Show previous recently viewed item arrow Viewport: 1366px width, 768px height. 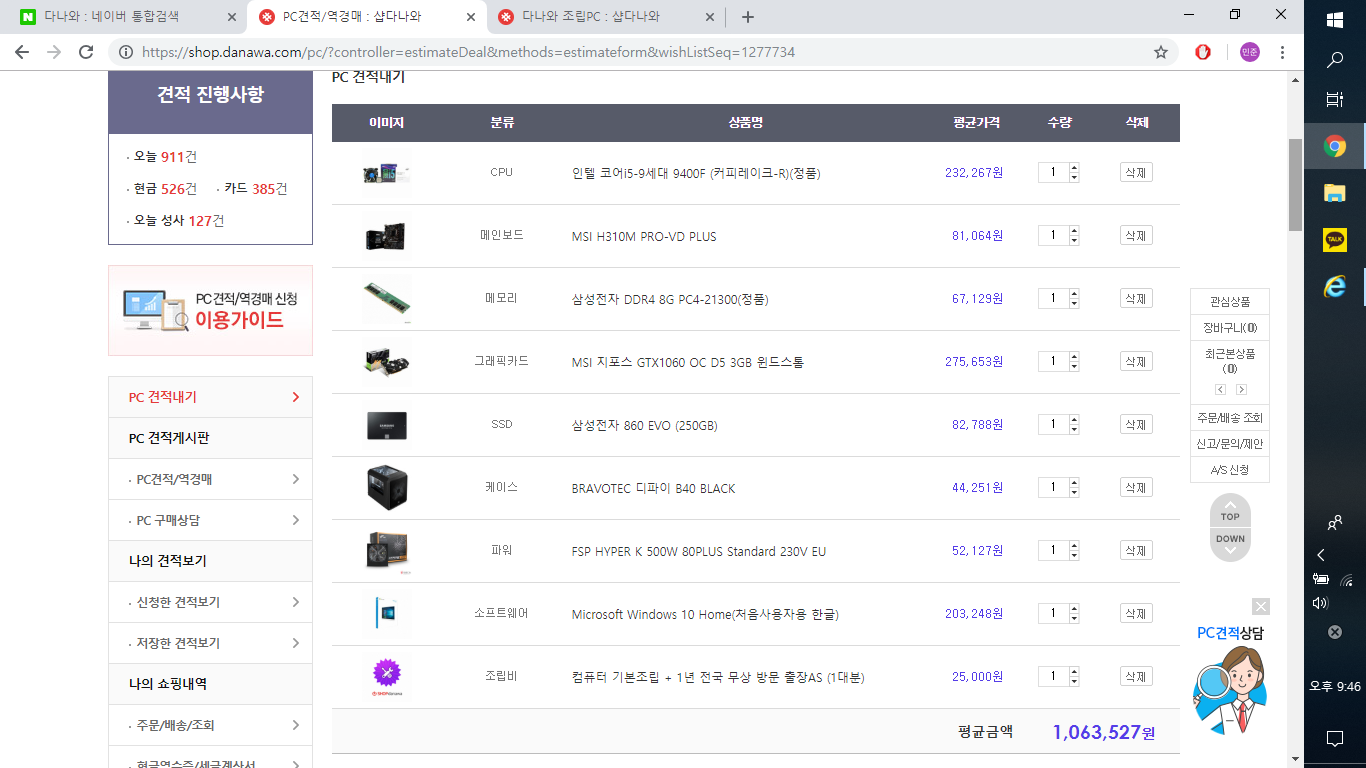(x=1220, y=389)
